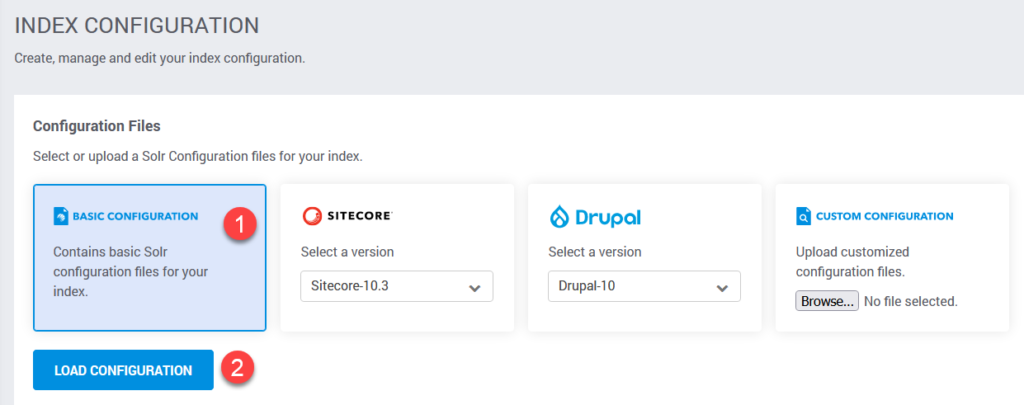
Task: Click the Sitecore swirl logo icon
Action: tap(312, 216)
